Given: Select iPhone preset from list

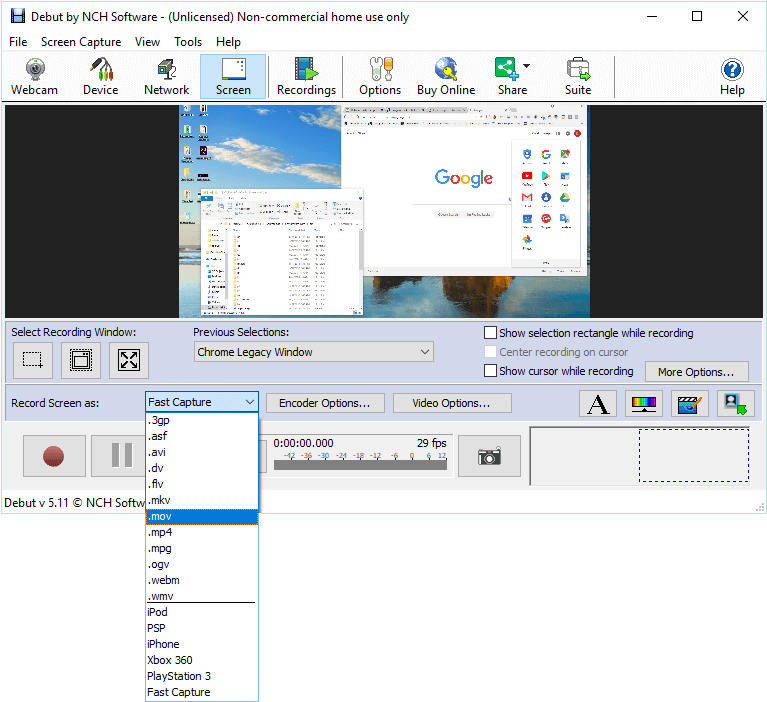Looking at the screenshot, I should 202,644.
